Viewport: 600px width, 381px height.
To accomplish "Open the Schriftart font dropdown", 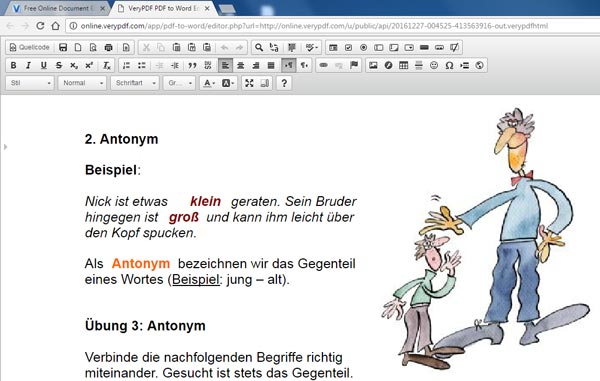I will tap(135, 83).
